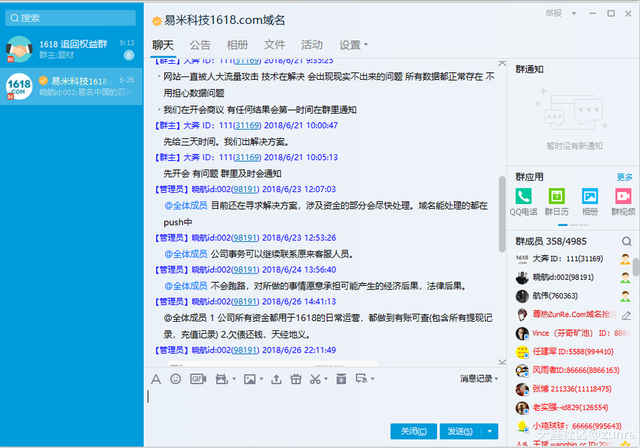Click the upload file icon
This screenshot has width=640, height=448.
tap(276, 379)
